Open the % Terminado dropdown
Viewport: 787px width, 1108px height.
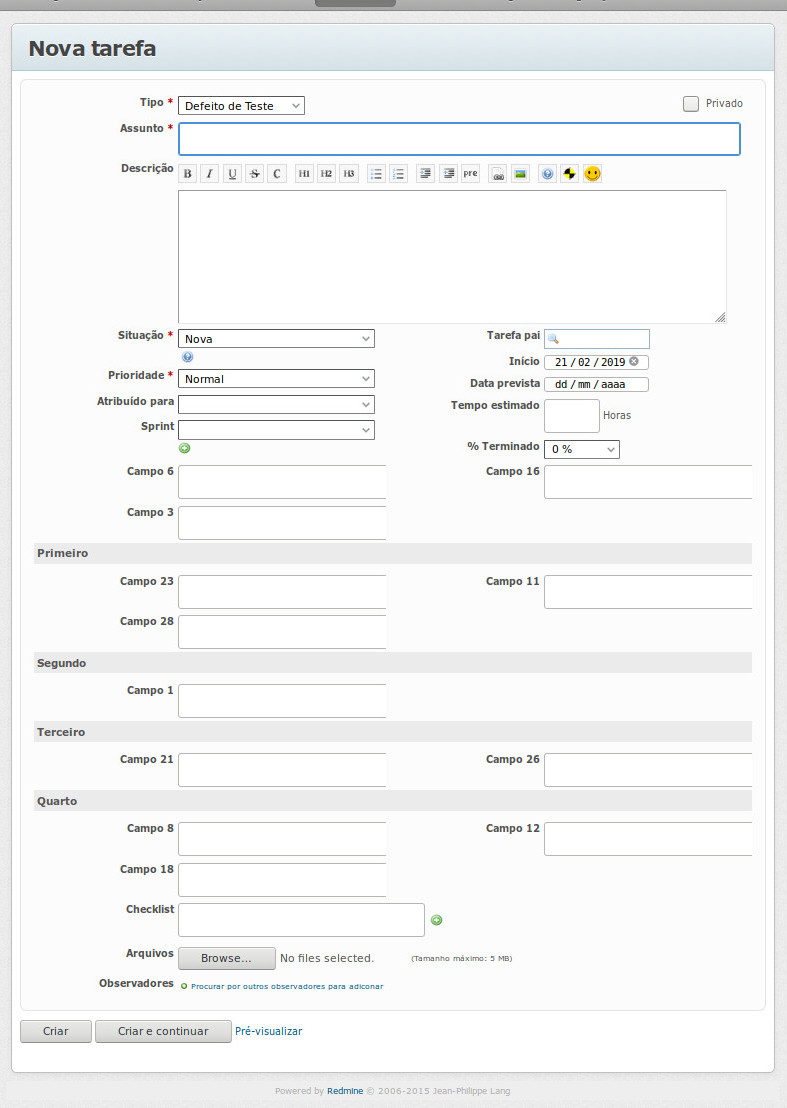(x=581, y=449)
